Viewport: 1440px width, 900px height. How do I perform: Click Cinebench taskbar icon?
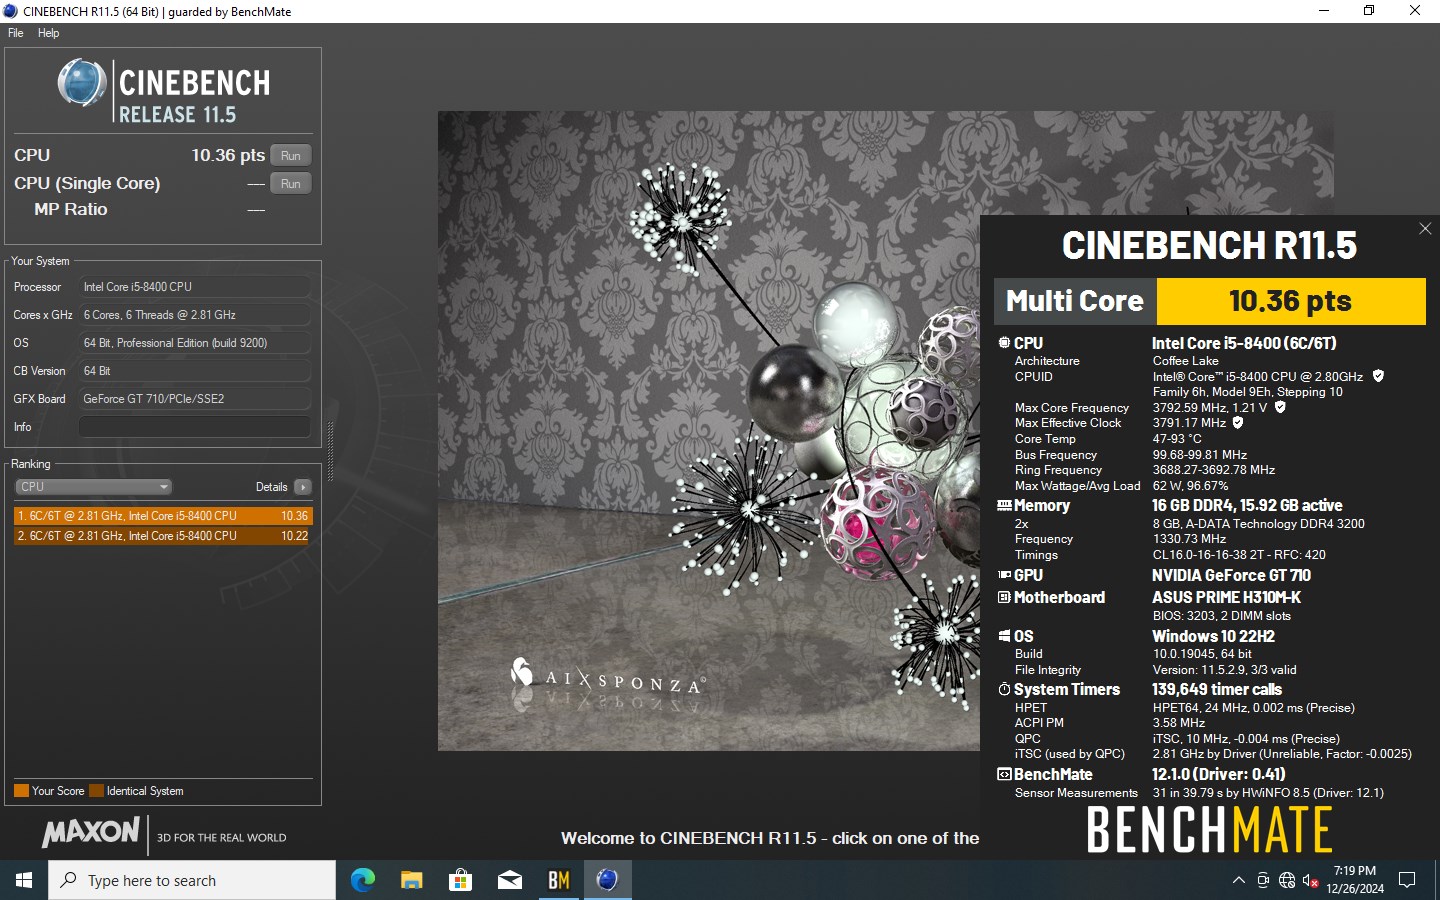pos(607,880)
